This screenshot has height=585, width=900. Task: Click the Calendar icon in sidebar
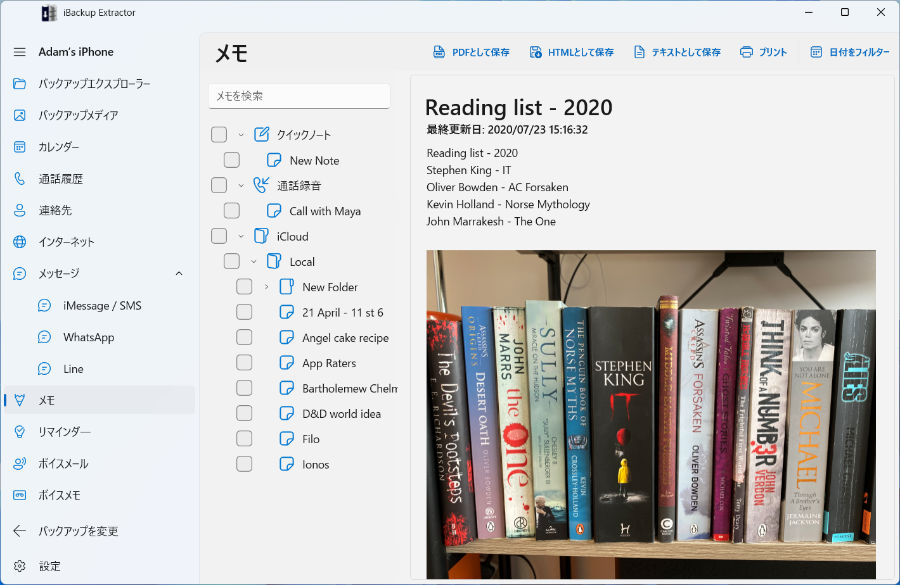pos(20,147)
